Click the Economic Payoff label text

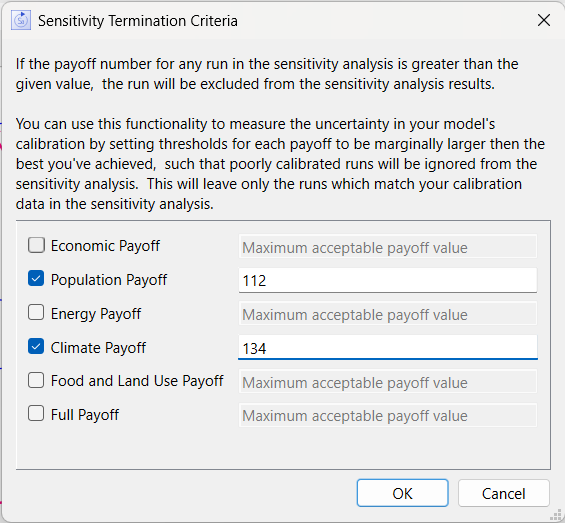[105, 246]
